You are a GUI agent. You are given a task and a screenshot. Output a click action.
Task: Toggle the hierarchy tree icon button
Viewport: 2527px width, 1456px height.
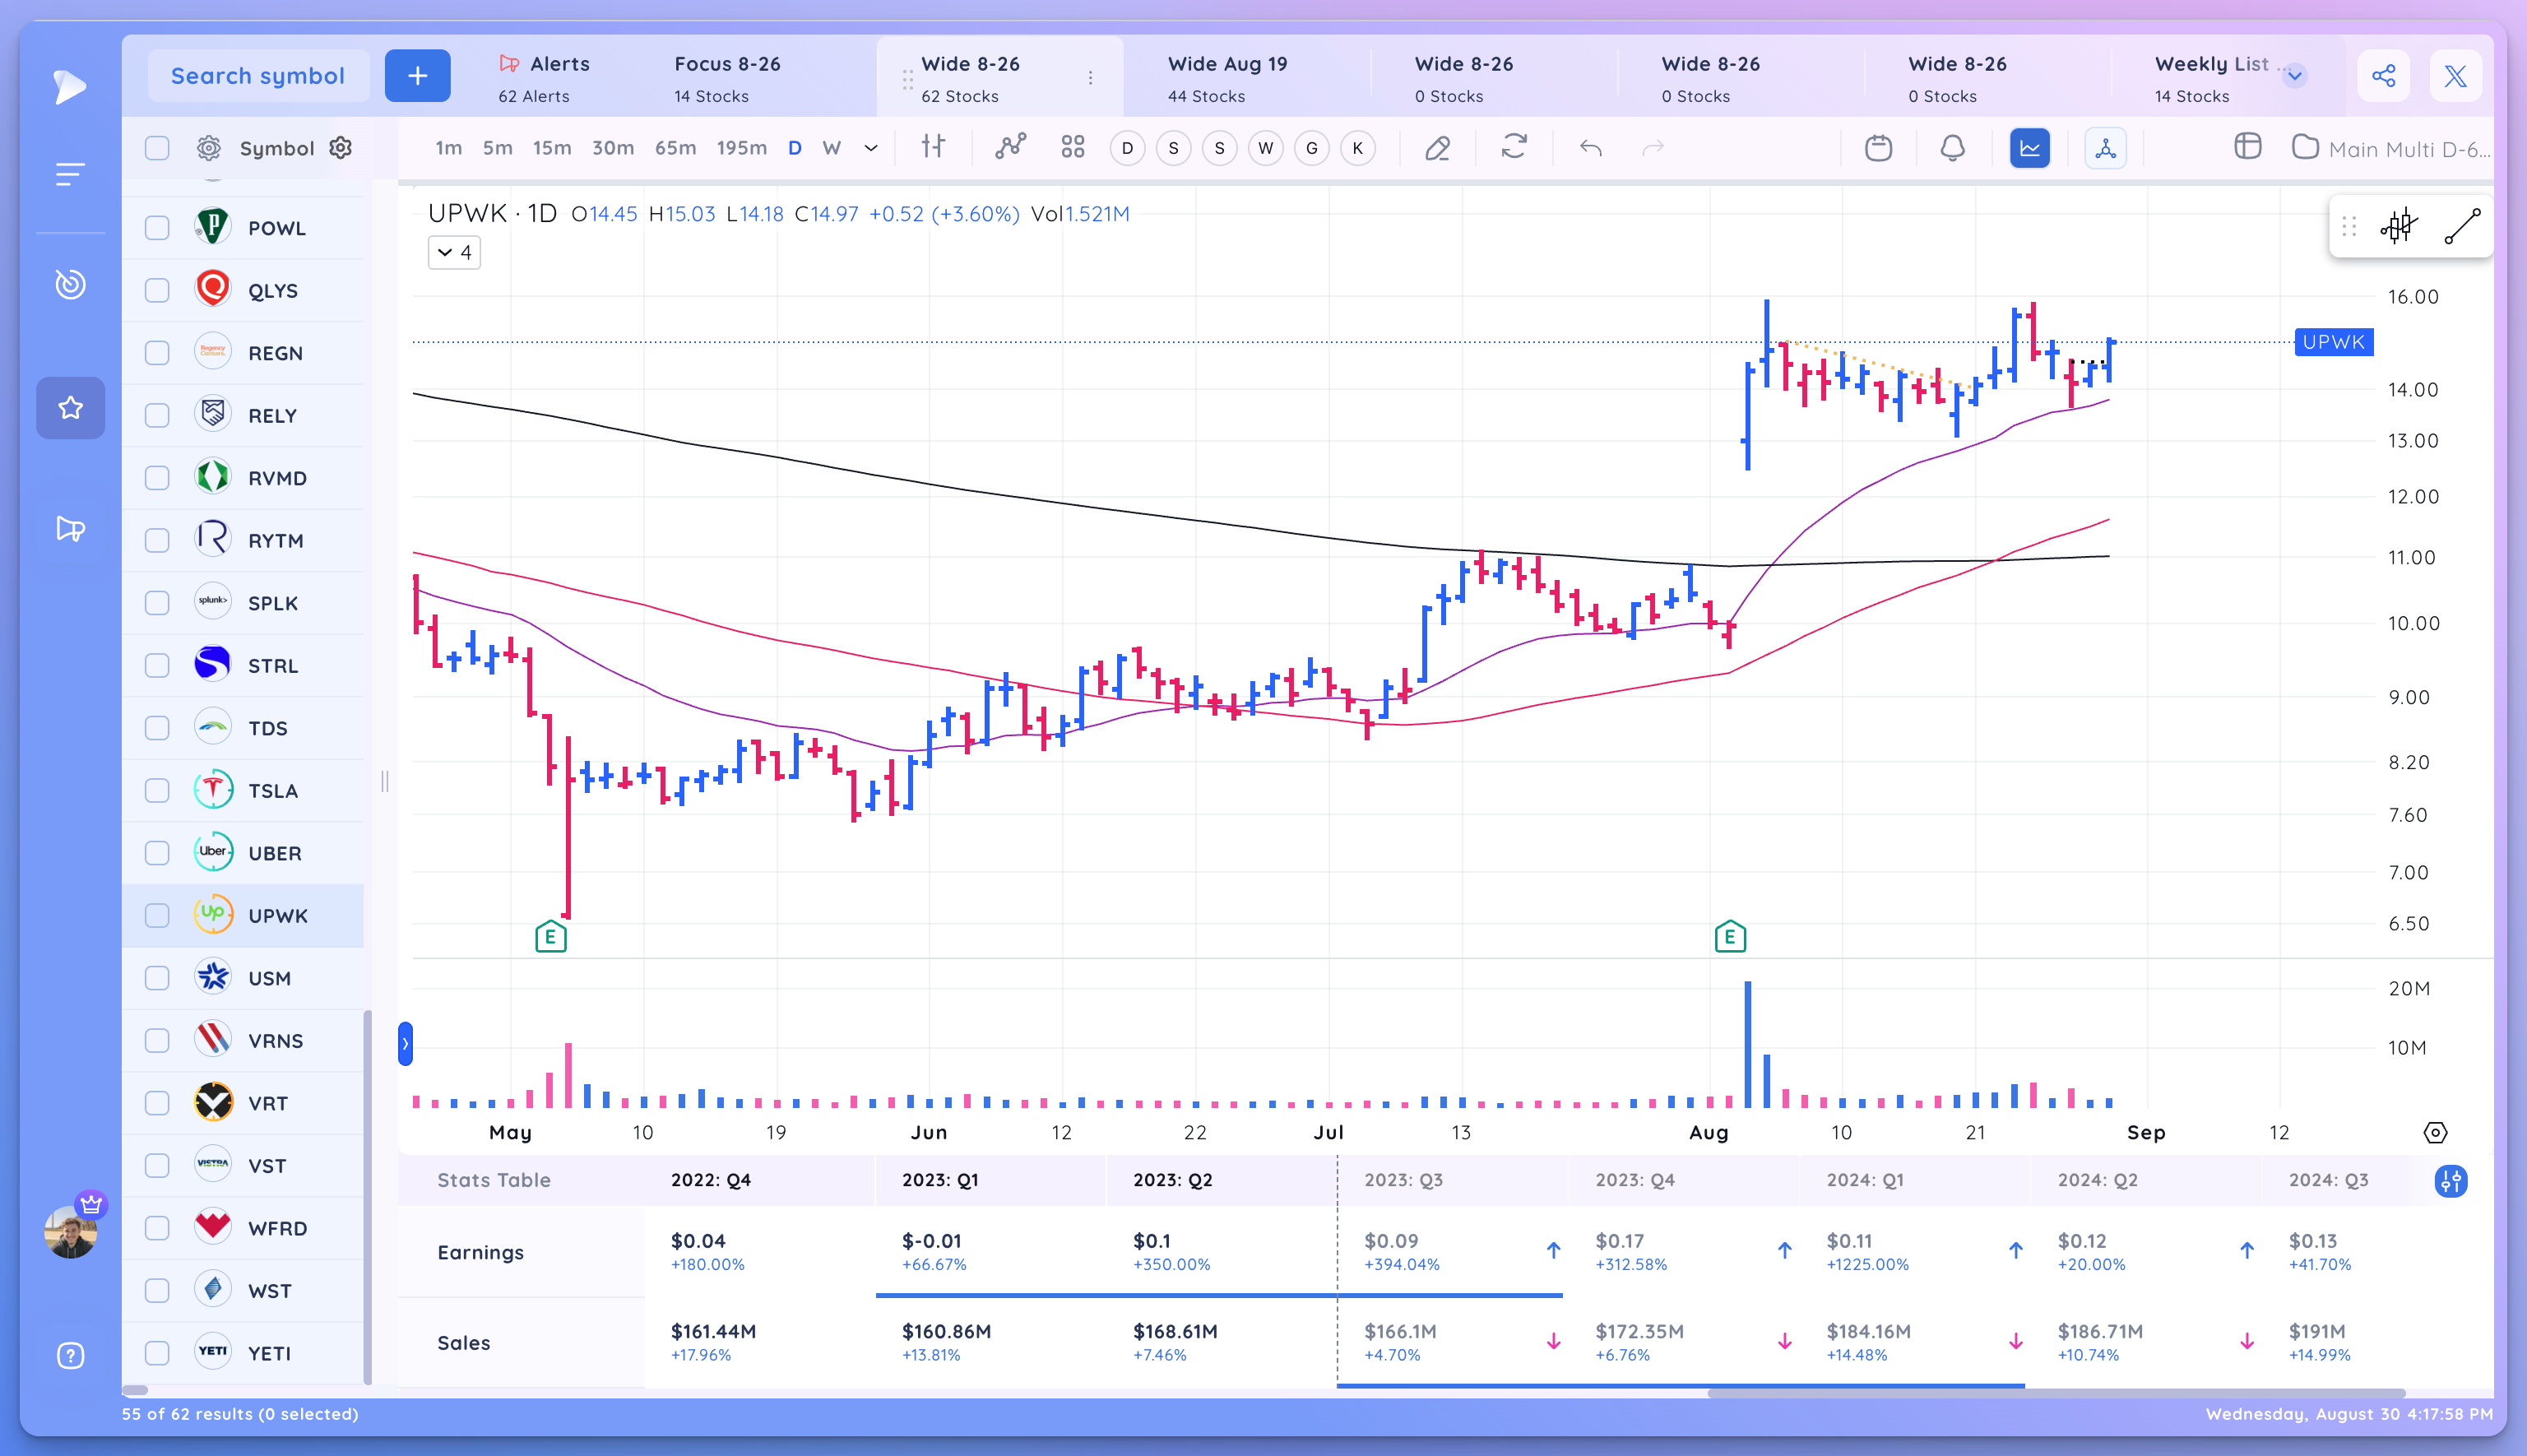(2105, 148)
